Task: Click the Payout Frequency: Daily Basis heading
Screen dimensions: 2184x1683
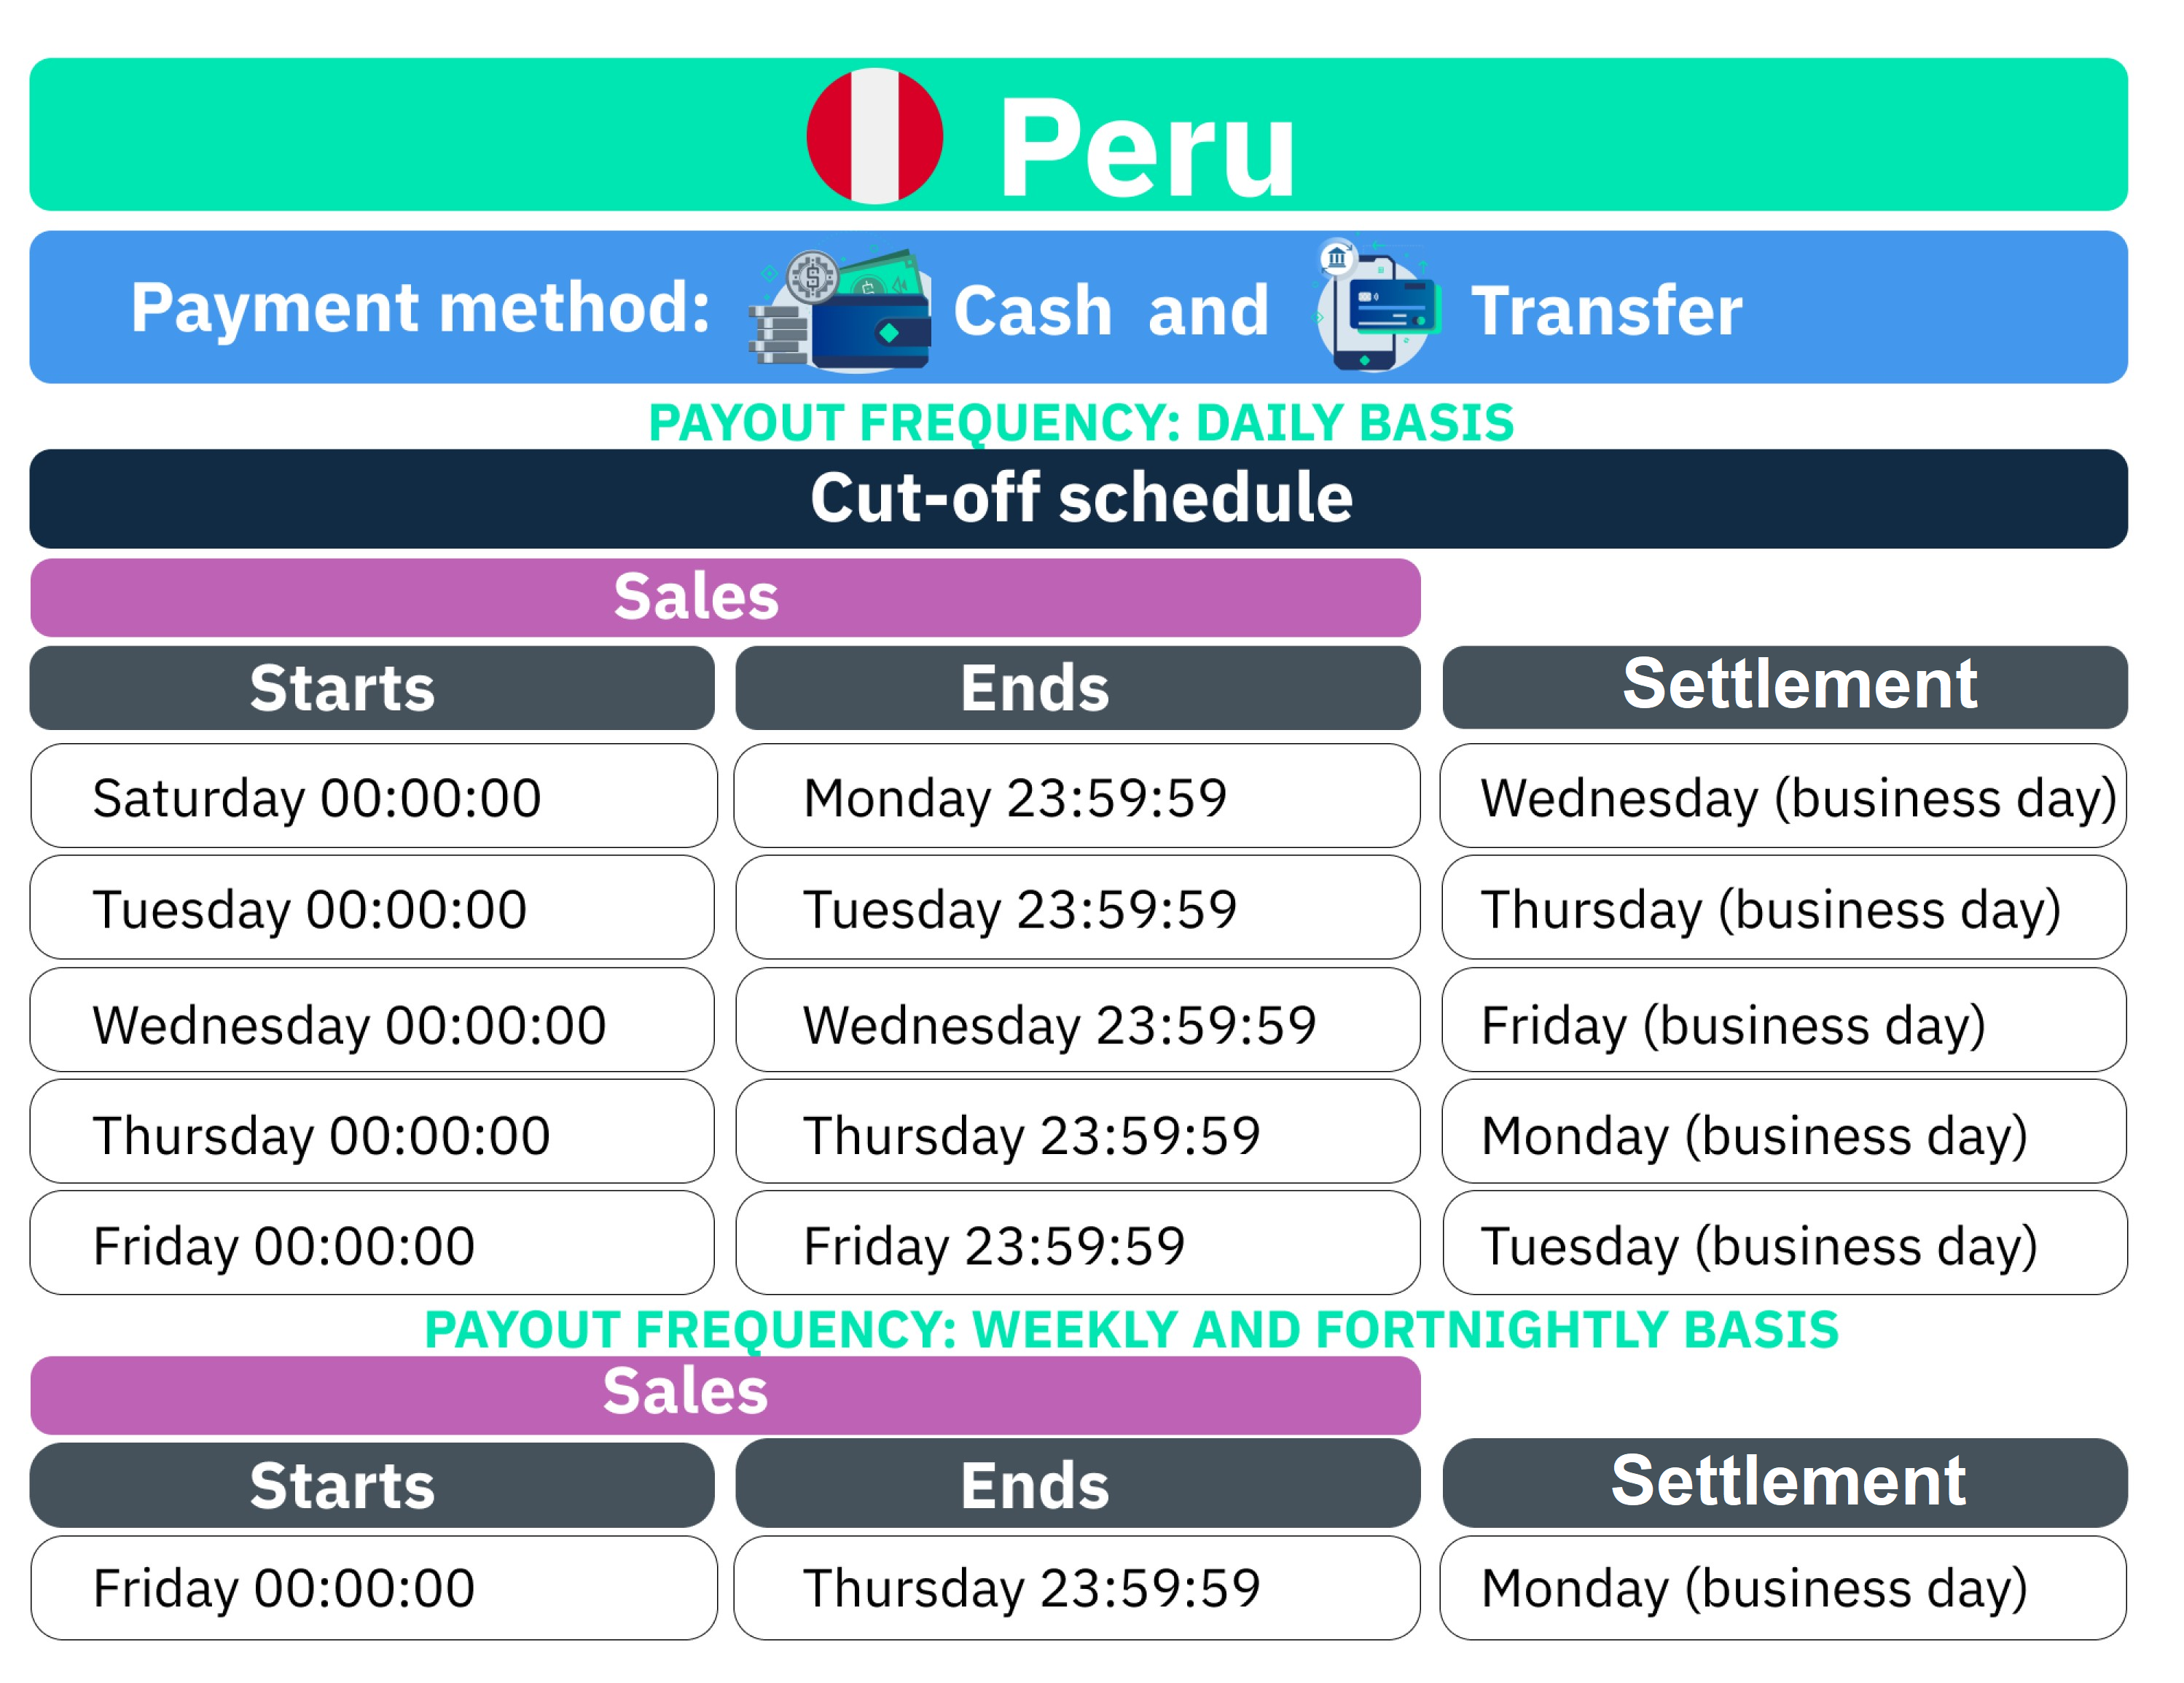Action: (x=1080, y=422)
